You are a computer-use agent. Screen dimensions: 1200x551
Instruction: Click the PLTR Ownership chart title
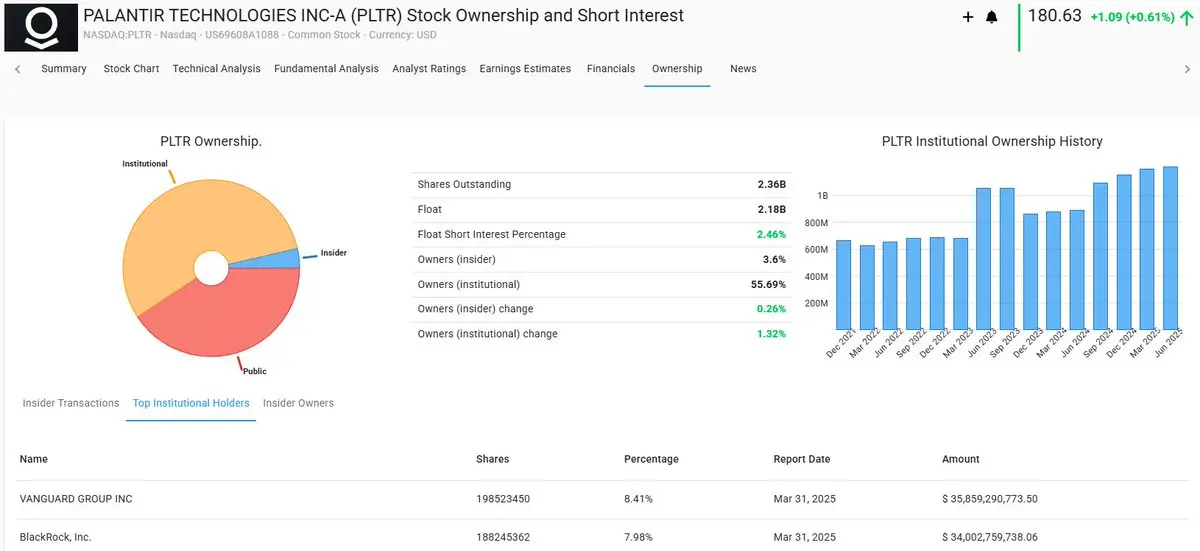click(x=211, y=142)
